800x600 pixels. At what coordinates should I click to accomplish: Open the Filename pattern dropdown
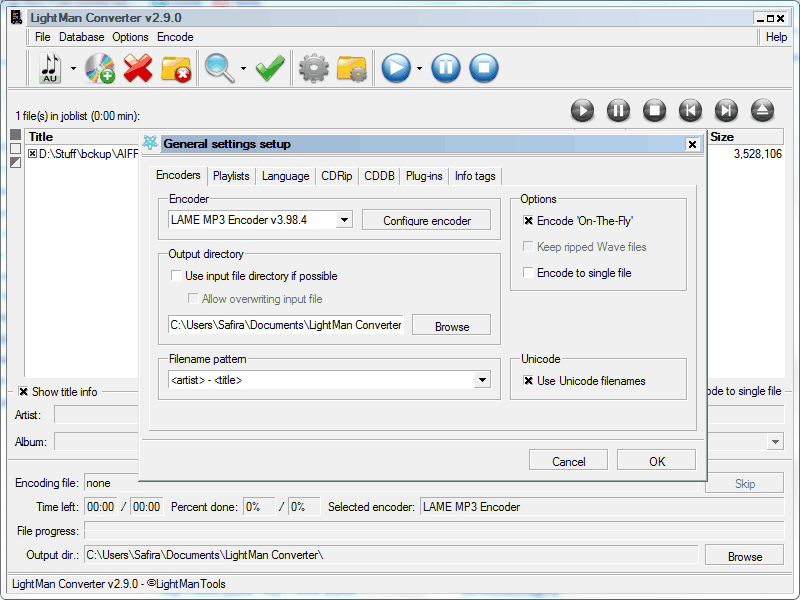point(482,380)
